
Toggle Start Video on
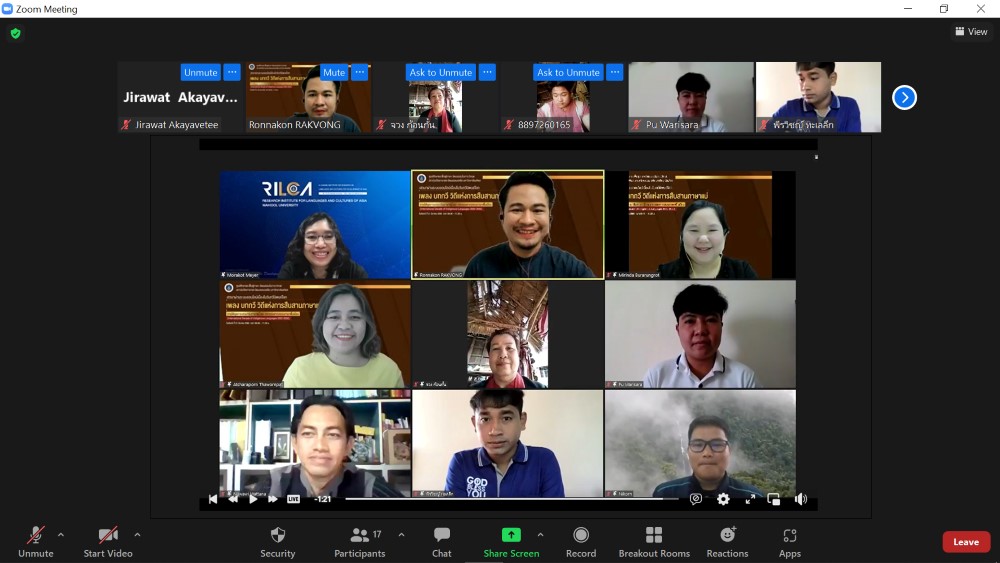click(108, 541)
